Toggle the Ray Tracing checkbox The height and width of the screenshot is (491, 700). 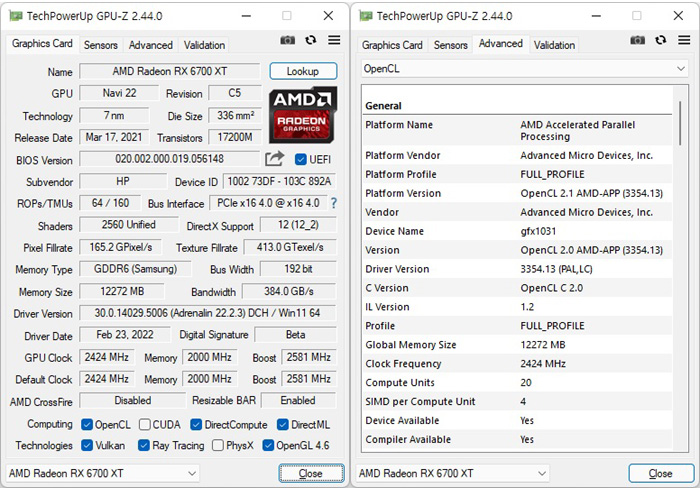tap(143, 445)
